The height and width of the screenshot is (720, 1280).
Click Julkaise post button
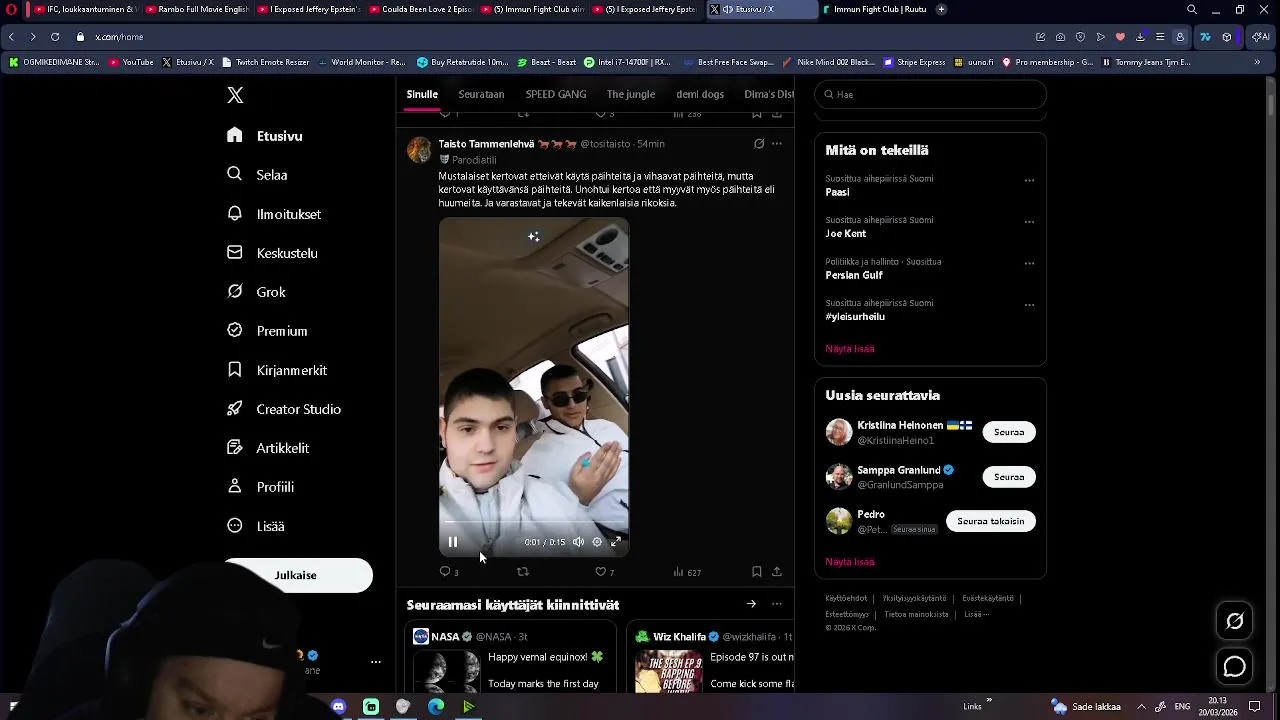[x=296, y=575]
